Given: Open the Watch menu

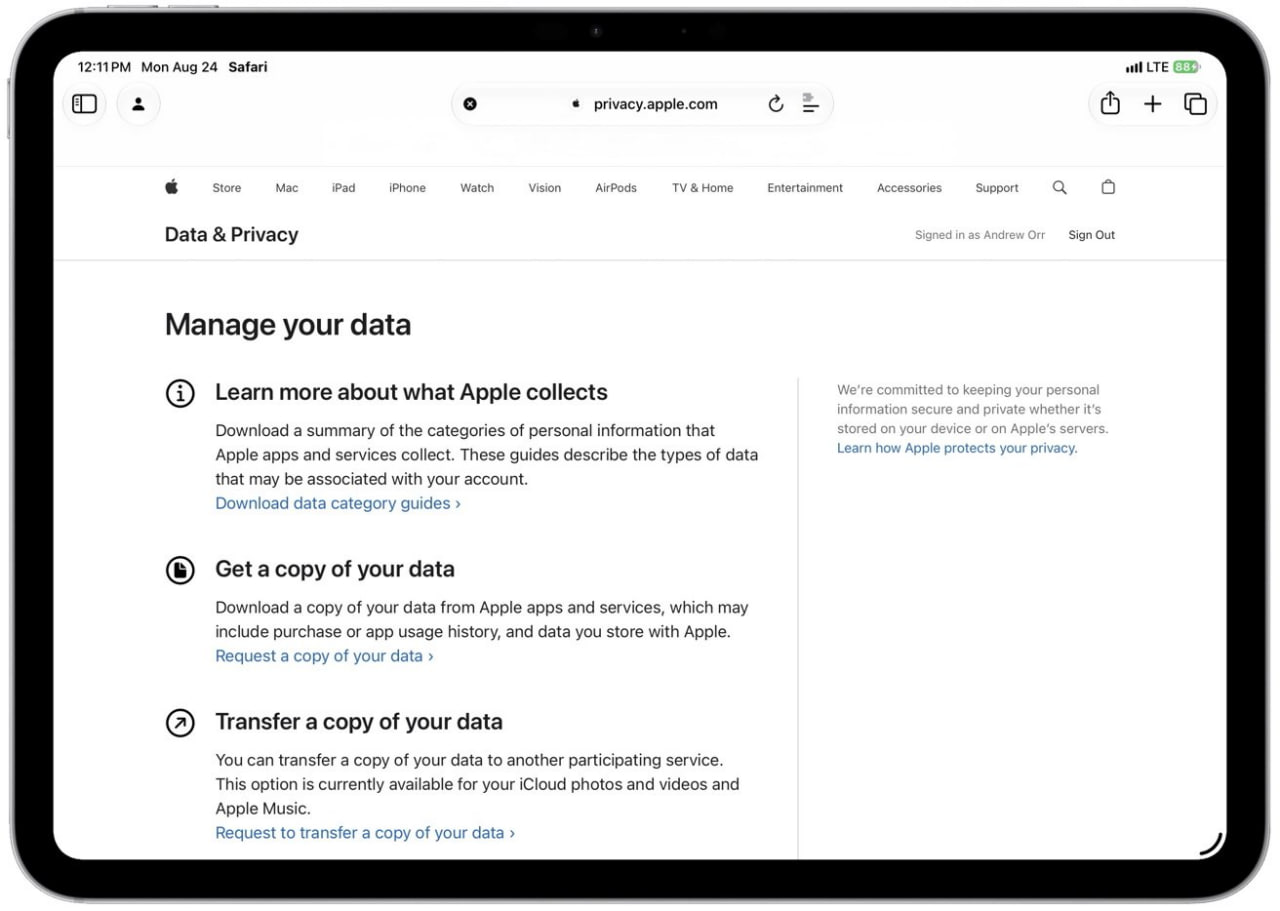Looking at the screenshot, I should tap(477, 188).
